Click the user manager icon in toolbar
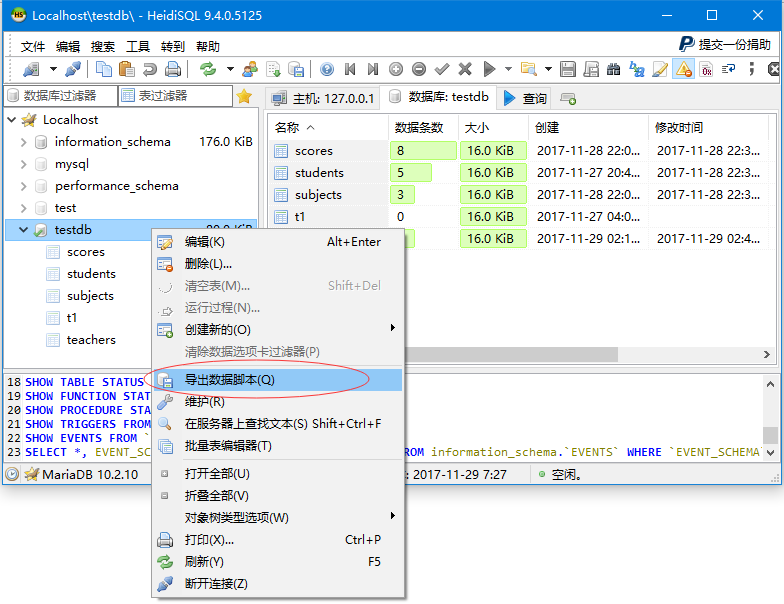784x604 pixels. (x=250, y=69)
